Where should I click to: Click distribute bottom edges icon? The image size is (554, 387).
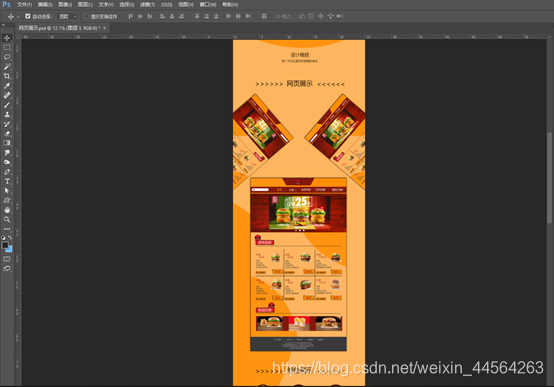pos(216,16)
